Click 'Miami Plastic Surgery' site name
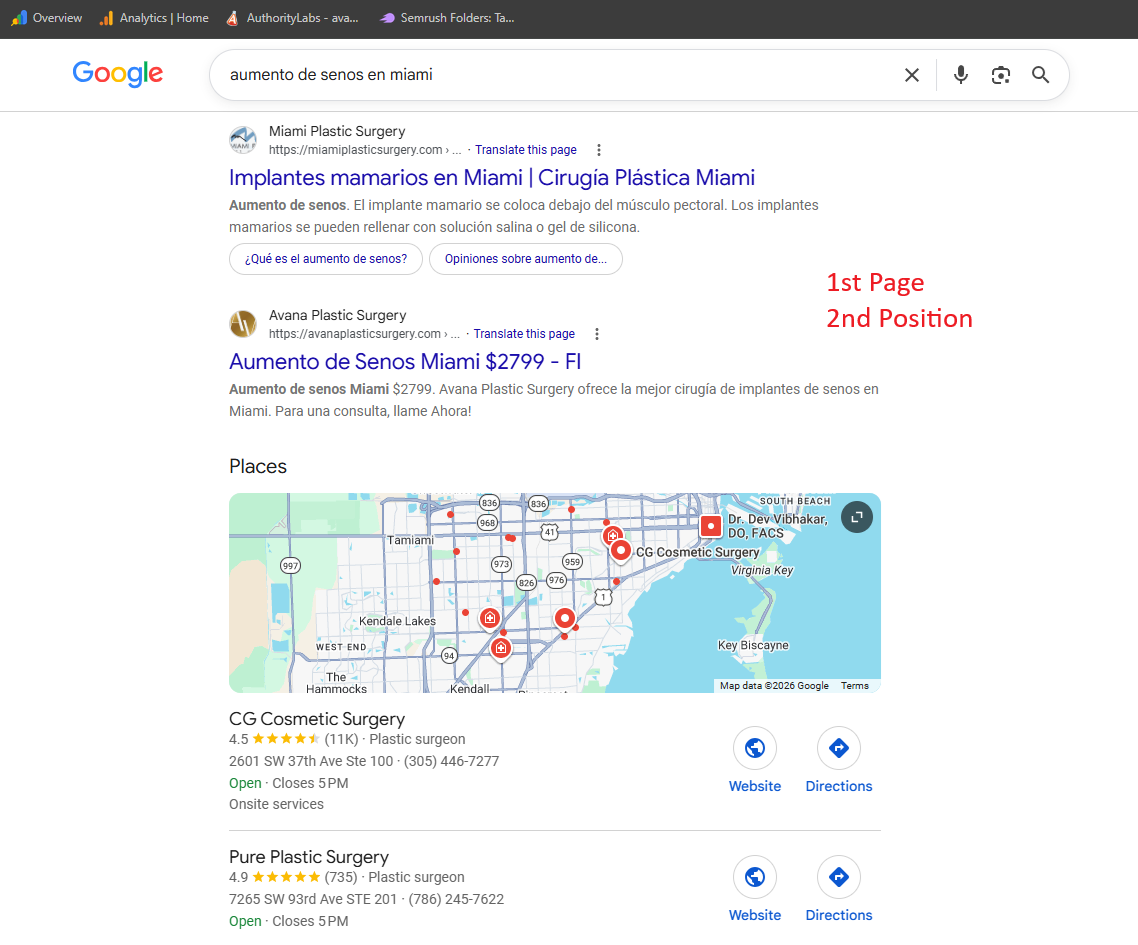Viewport: 1138px width, 945px height. point(337,131)
